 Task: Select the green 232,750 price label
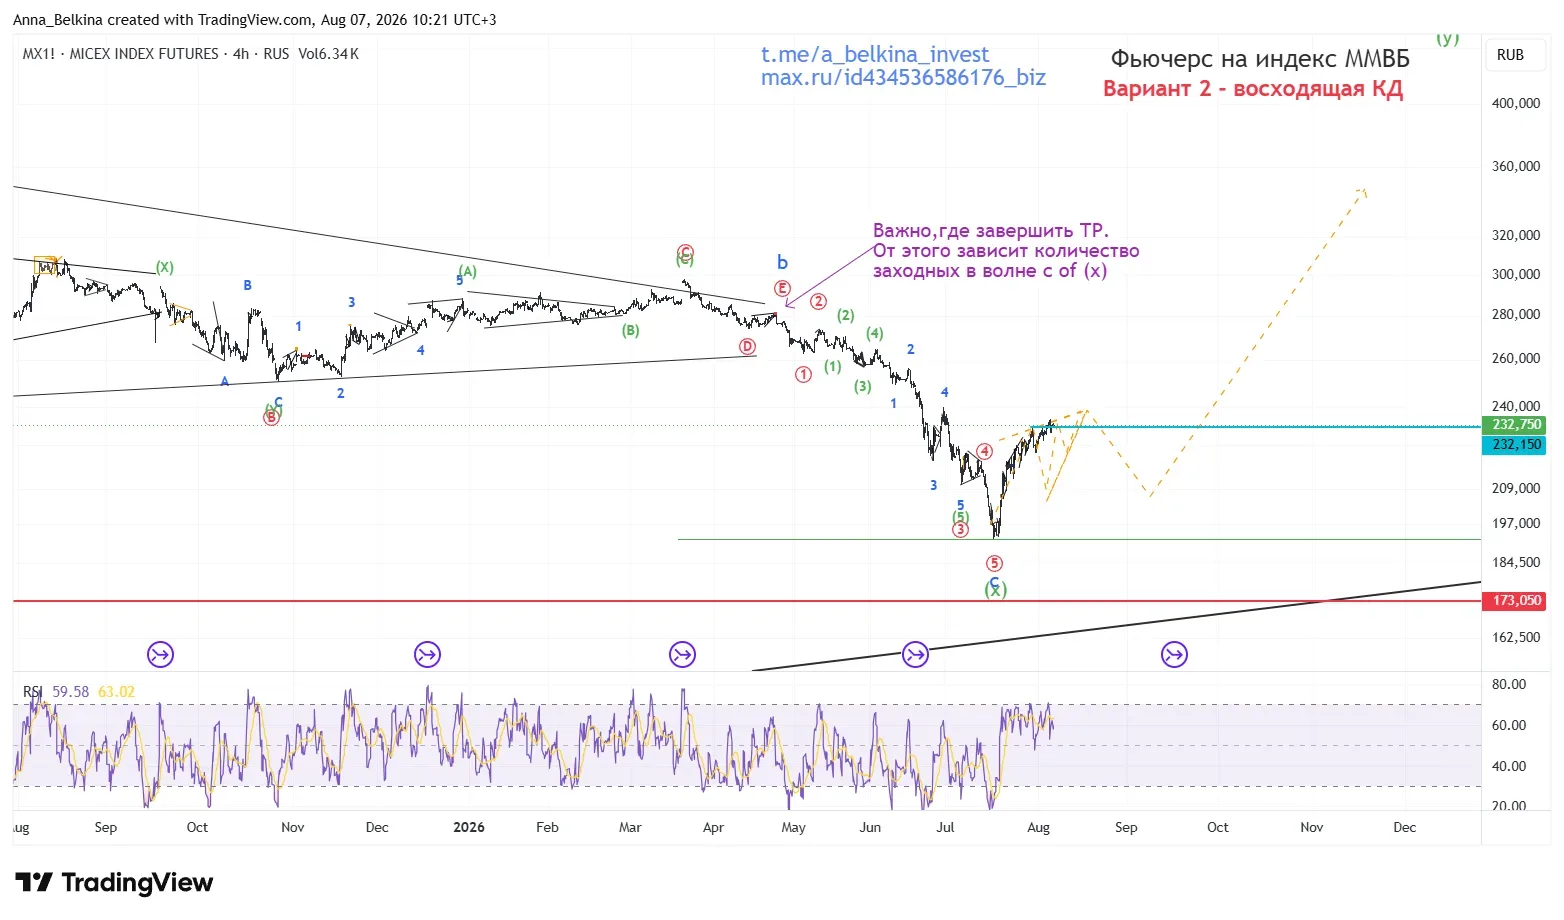(1516, 425)
